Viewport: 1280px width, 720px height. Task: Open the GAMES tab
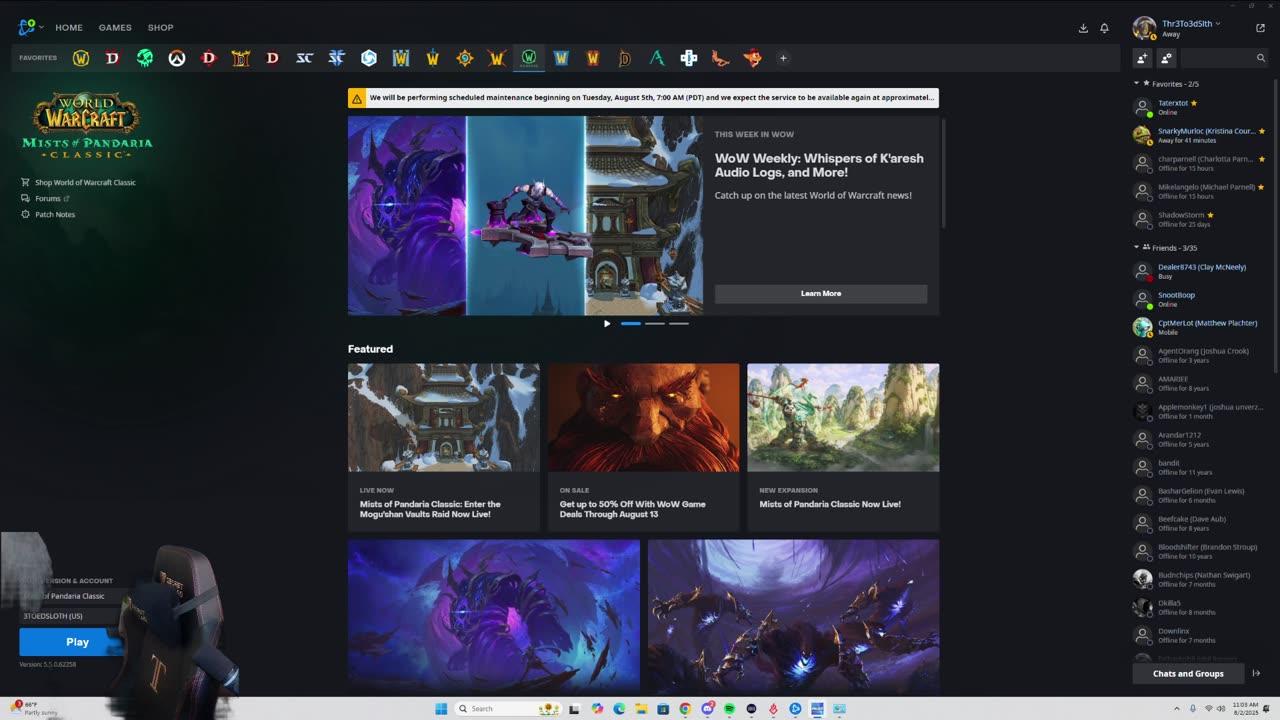[x=115, y=28]
